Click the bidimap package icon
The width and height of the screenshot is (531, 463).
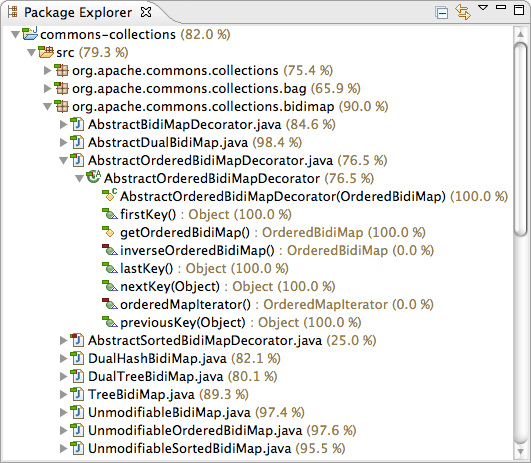[61, 106]
